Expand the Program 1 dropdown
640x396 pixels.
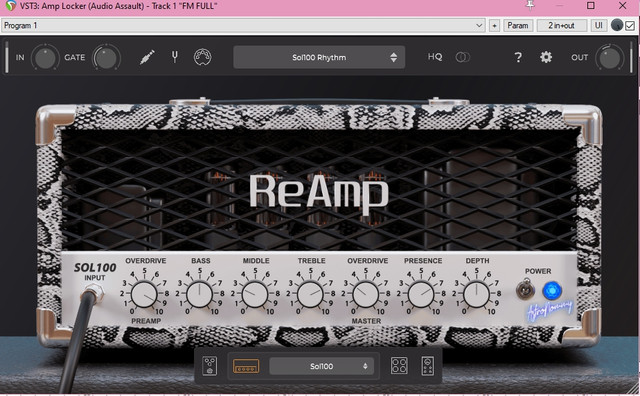pos(243,25)
